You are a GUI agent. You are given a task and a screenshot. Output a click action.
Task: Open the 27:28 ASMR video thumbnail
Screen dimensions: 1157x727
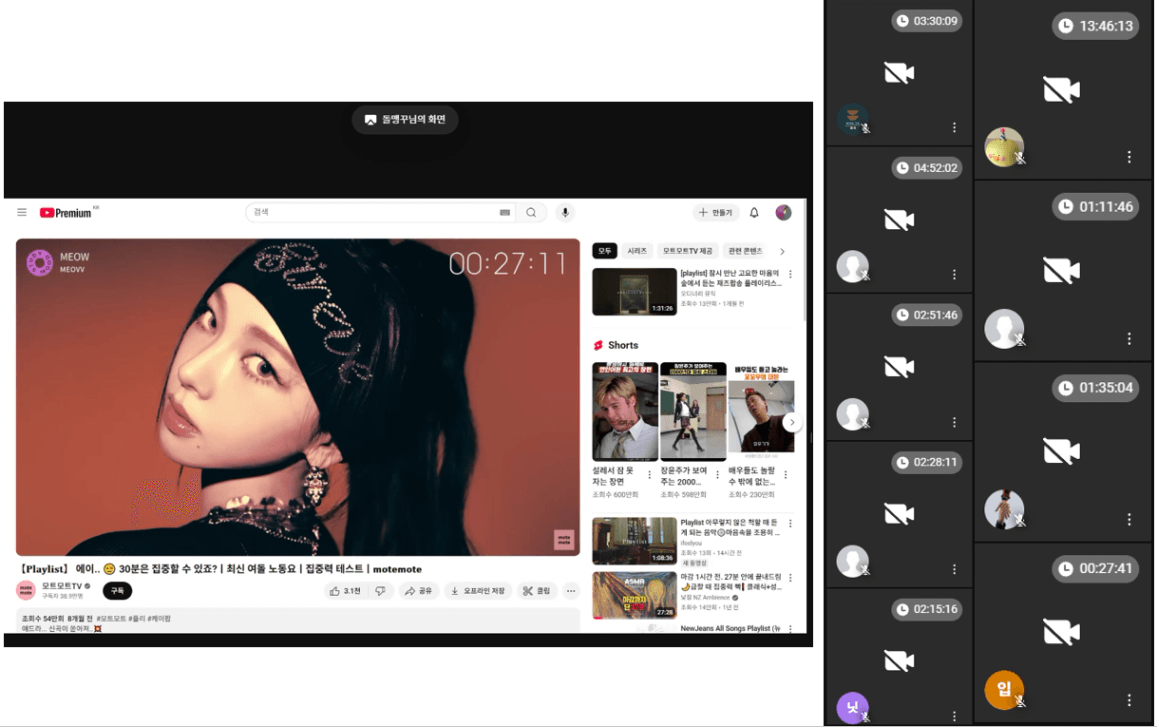635,595
